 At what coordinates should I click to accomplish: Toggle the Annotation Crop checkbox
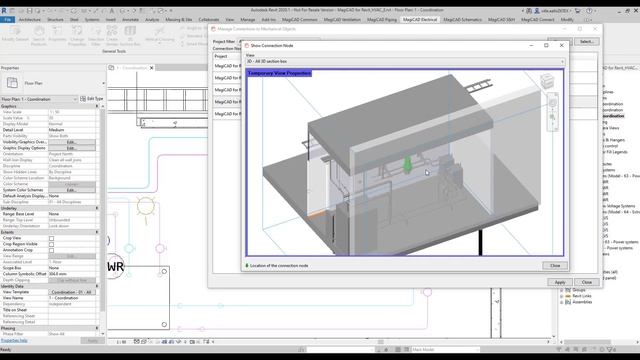tap(51, 250)
